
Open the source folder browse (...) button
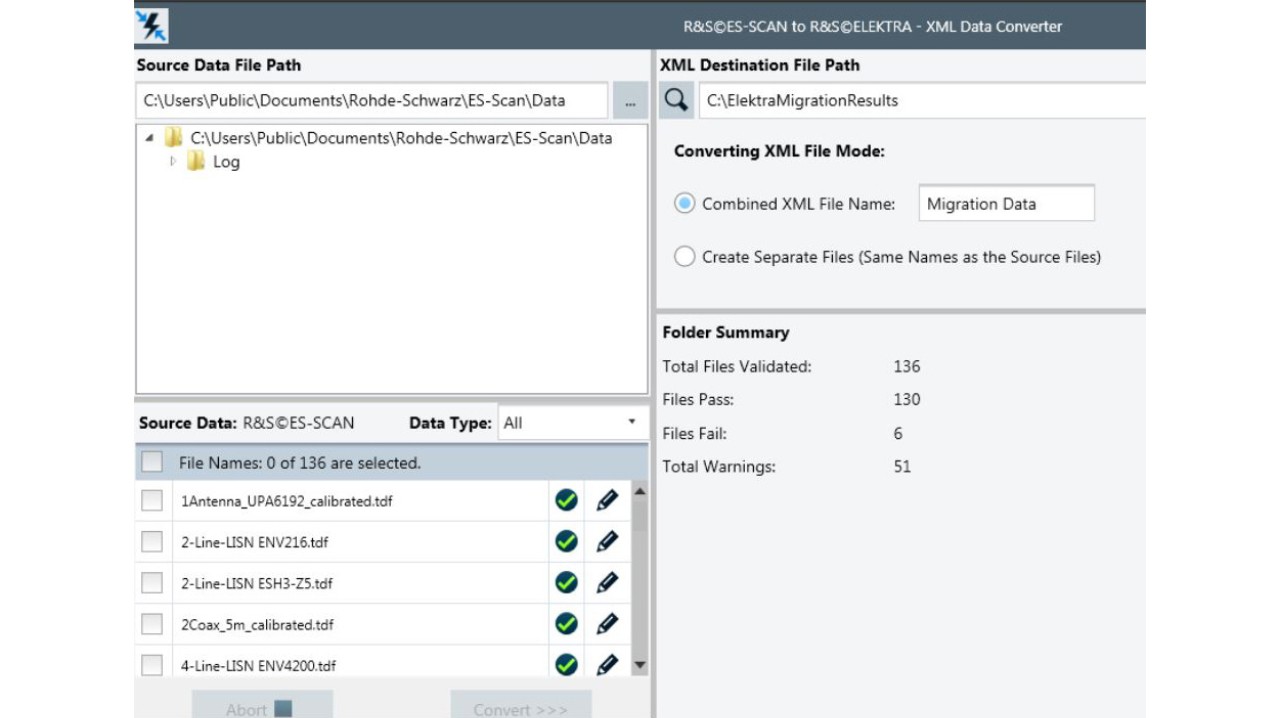[x=630, y=101]
